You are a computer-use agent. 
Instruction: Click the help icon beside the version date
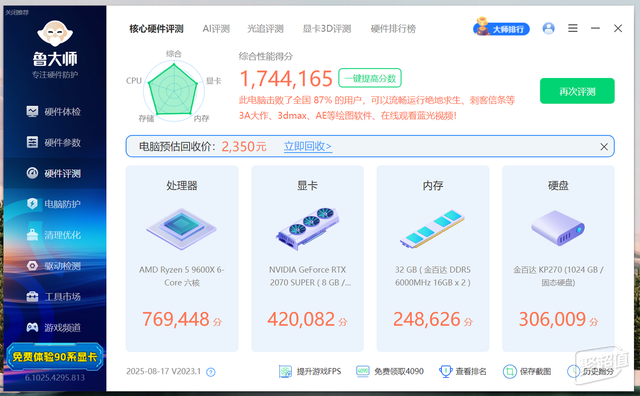pos(211,372)
